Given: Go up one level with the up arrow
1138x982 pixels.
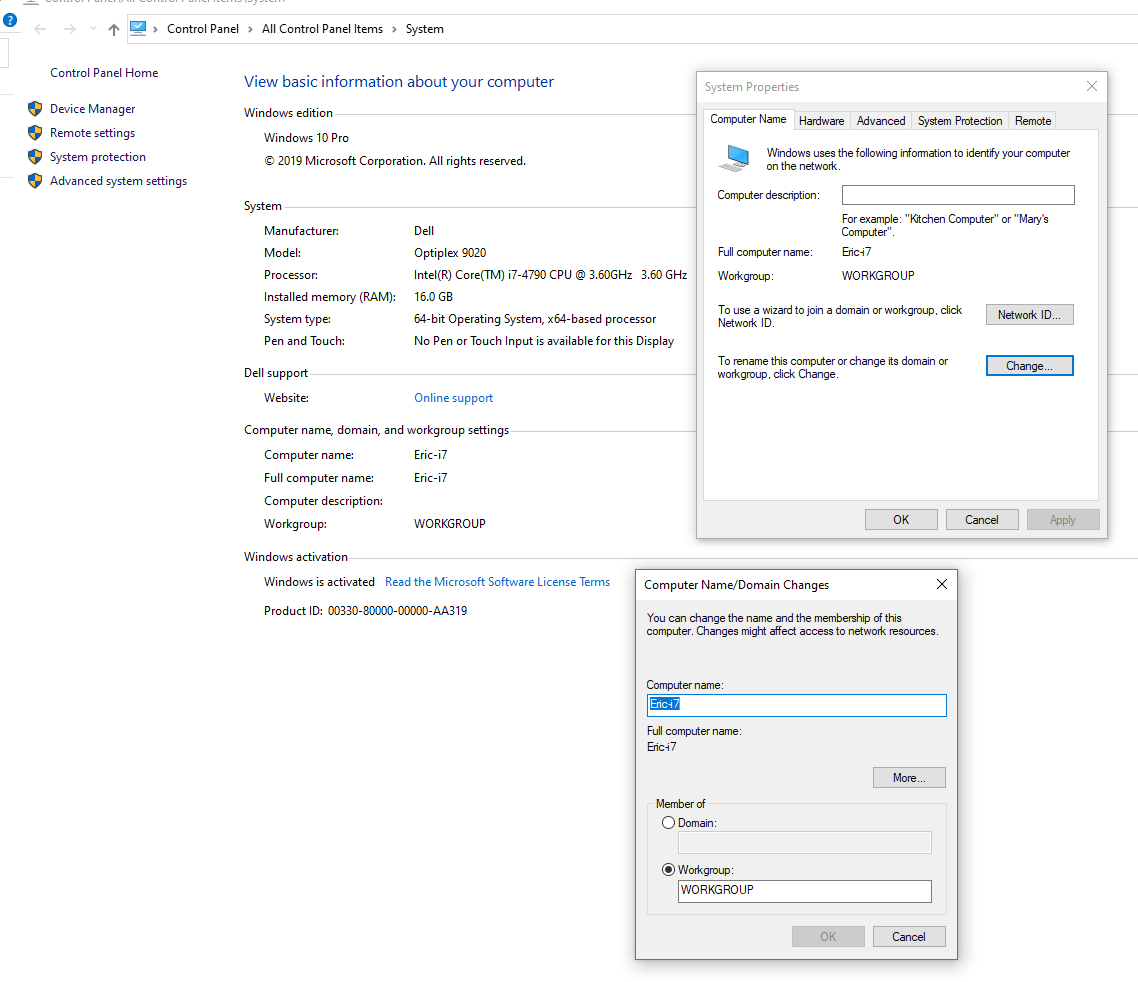Looking at the screenshot, I should click(114, 29).
